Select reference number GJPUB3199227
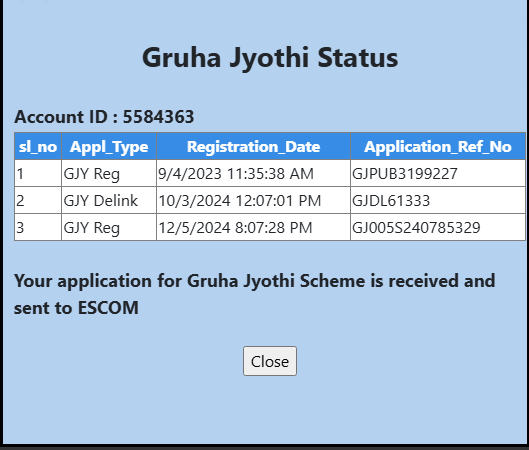Image resolution: width=529 pixels, height=450 pixels. pyautogui.click(x=438, y=173)
